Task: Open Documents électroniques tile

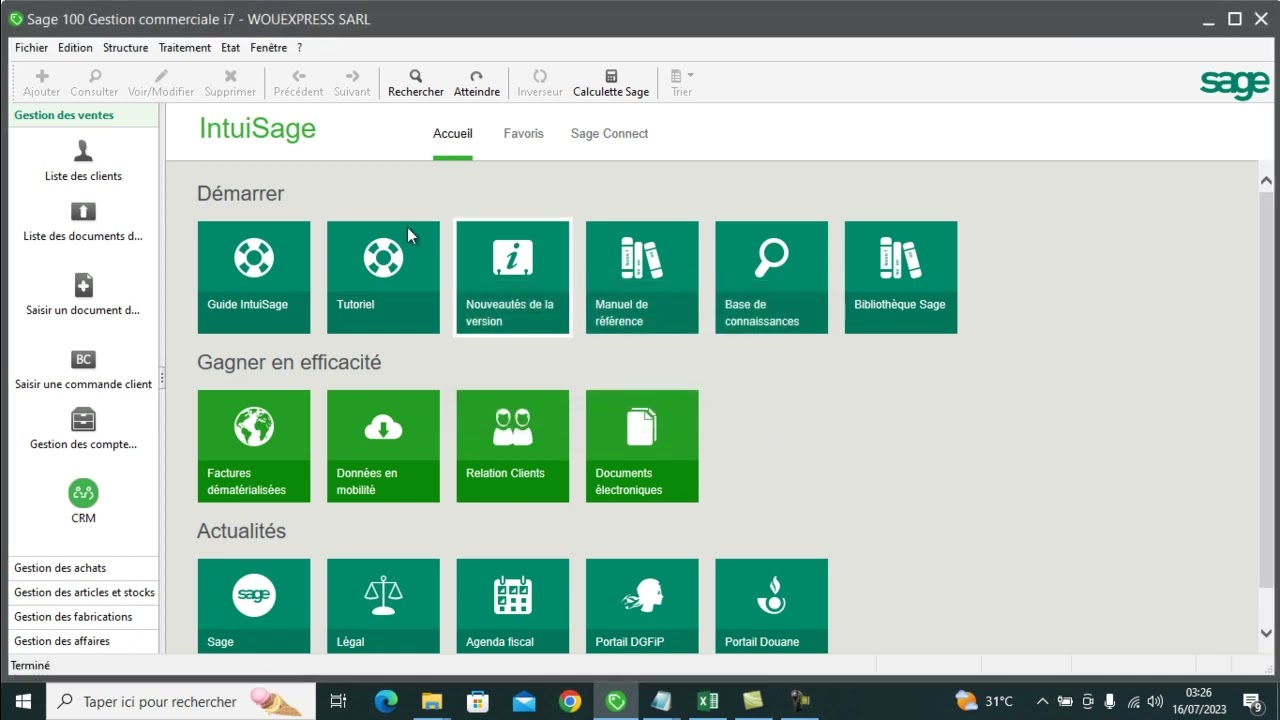Action: [642, 446]
